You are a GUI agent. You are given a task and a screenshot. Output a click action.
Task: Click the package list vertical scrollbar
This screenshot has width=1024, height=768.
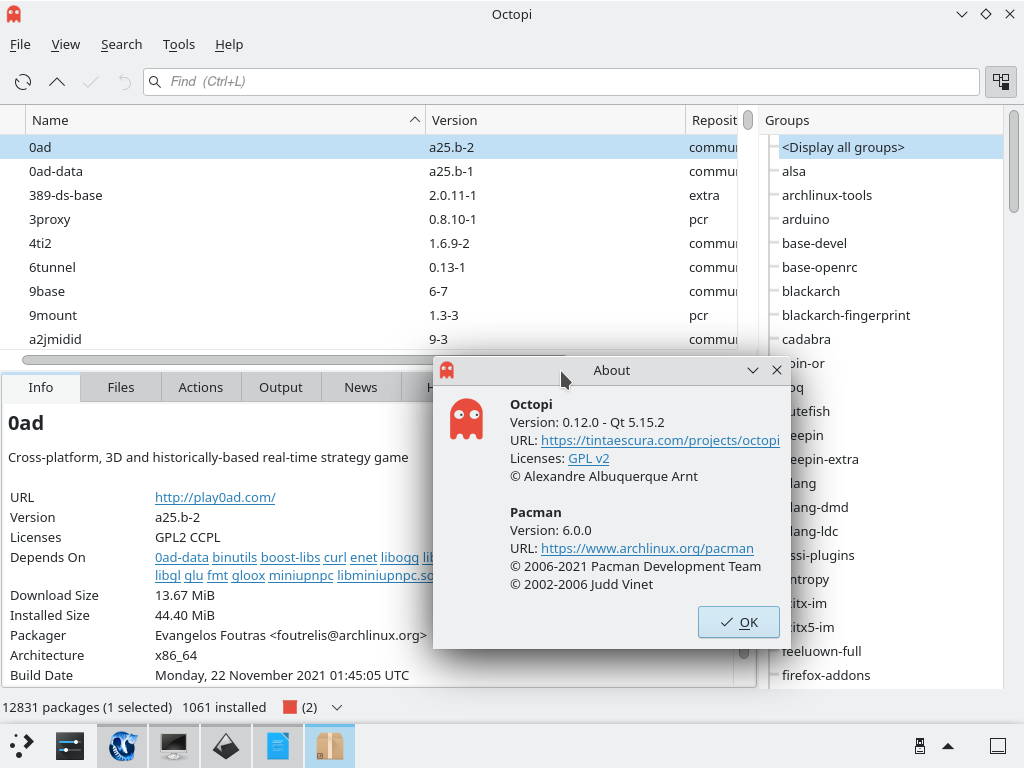click(x=748, y=120)
